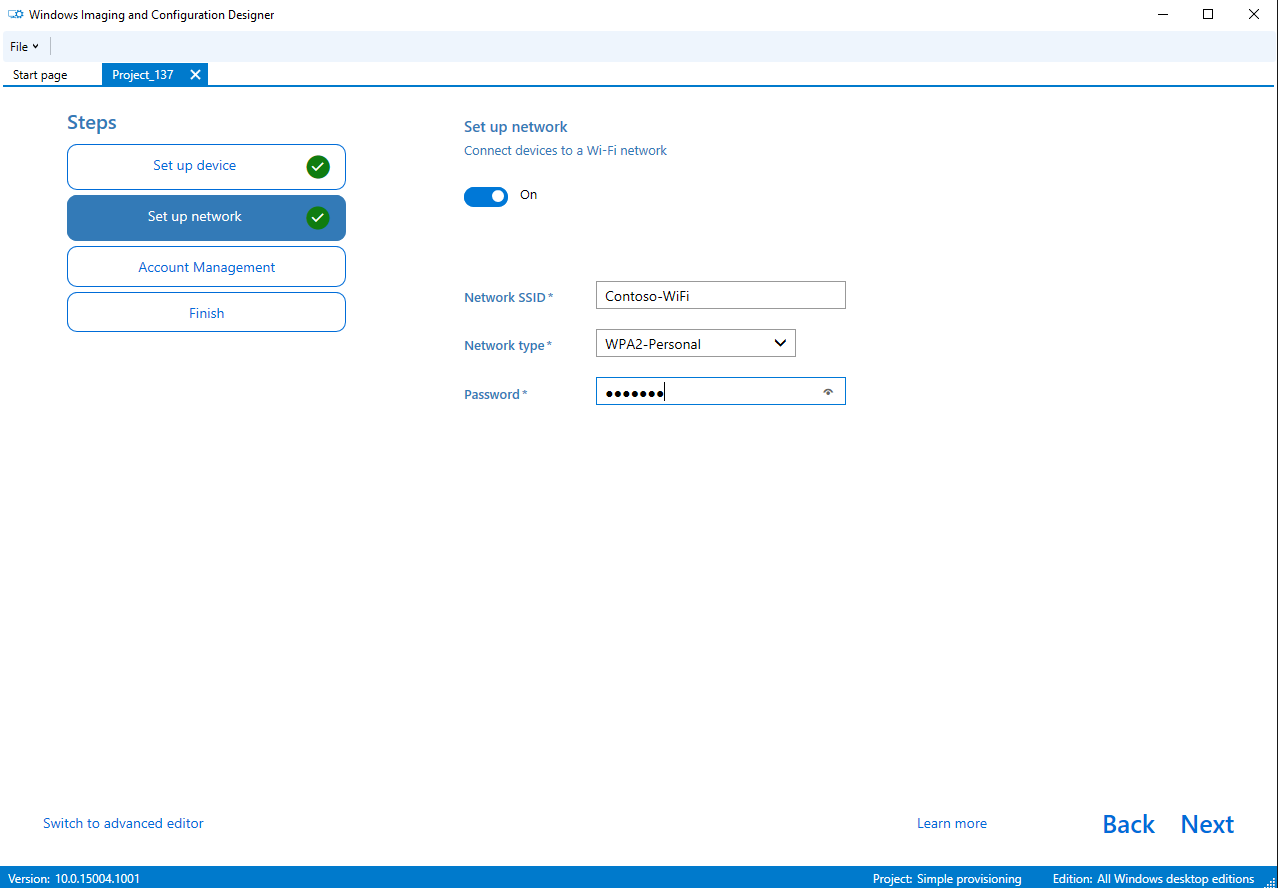This screenshot has width=1278, height=892.
Task: Open the Network type dropdown
Action: 779,343
